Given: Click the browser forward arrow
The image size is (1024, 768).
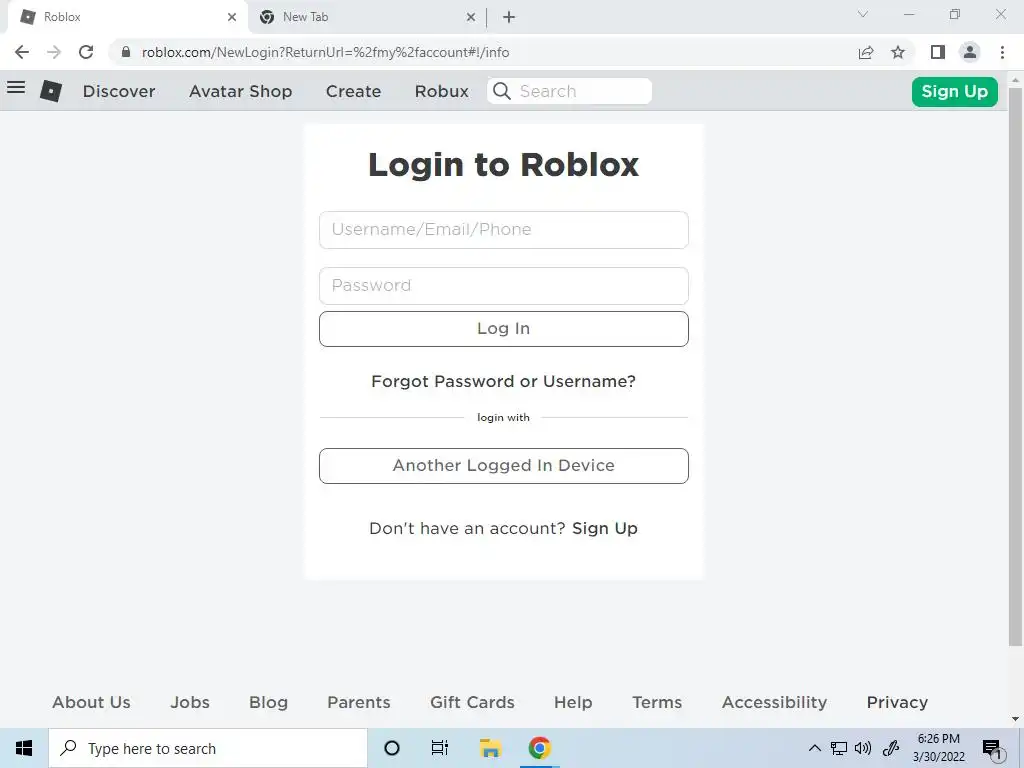Looking at the screenshot, I should coord(54,52).
